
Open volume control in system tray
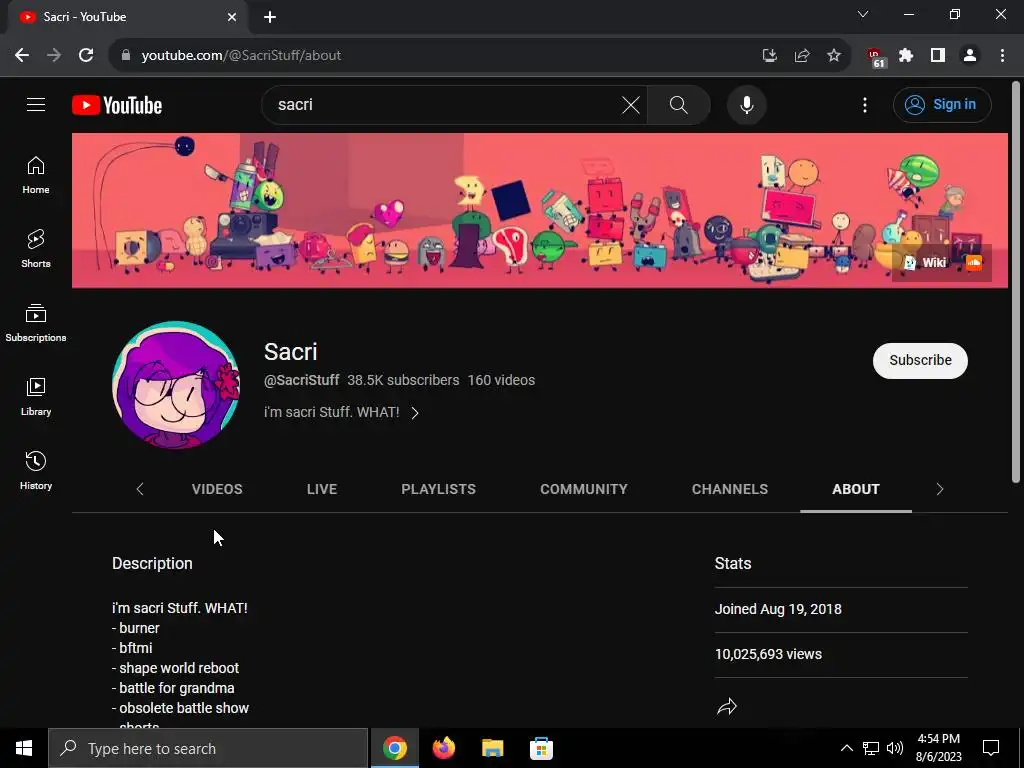895,748
